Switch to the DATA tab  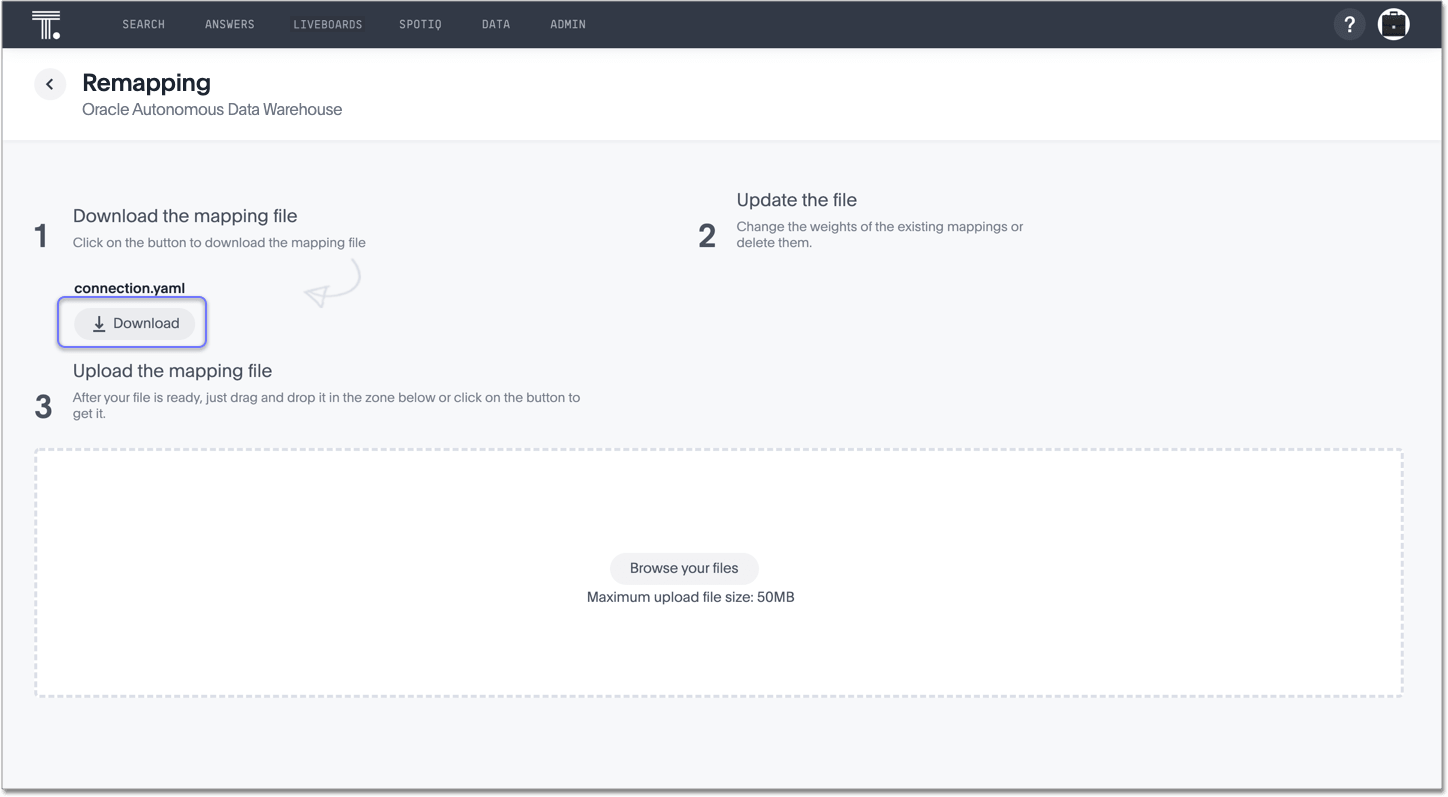point(496,24)
